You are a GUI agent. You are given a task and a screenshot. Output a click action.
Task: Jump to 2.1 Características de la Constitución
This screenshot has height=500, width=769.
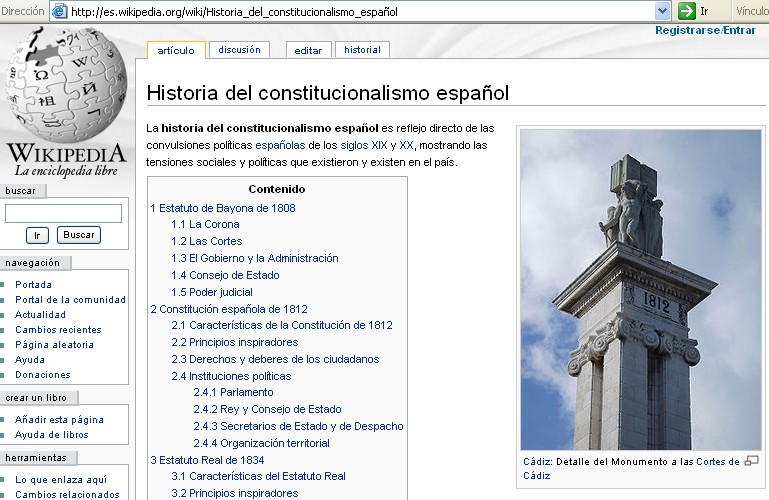282,325
